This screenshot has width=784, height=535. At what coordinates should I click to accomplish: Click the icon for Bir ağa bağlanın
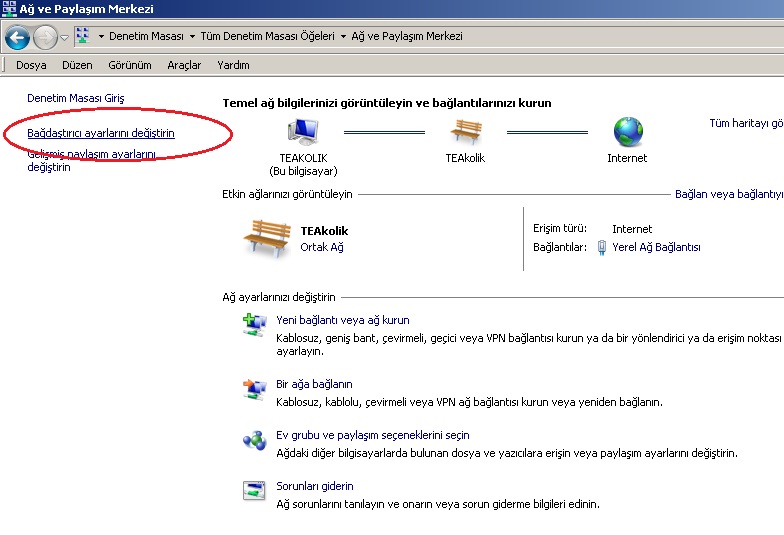tap(254, 389)
